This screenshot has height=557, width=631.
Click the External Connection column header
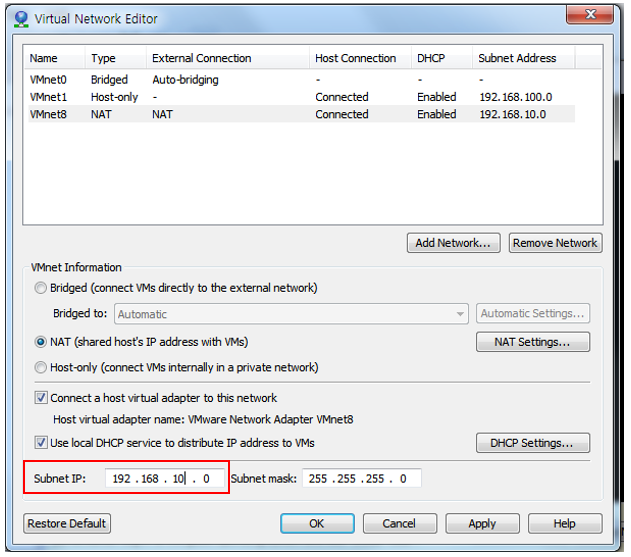(228, 58)
